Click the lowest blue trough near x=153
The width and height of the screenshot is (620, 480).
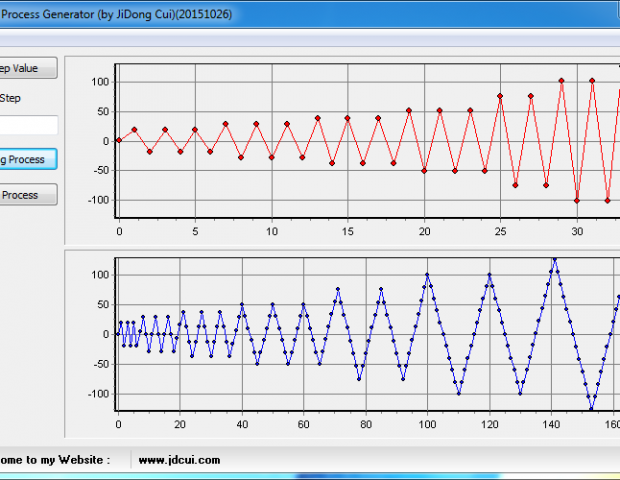click(591, 408)
